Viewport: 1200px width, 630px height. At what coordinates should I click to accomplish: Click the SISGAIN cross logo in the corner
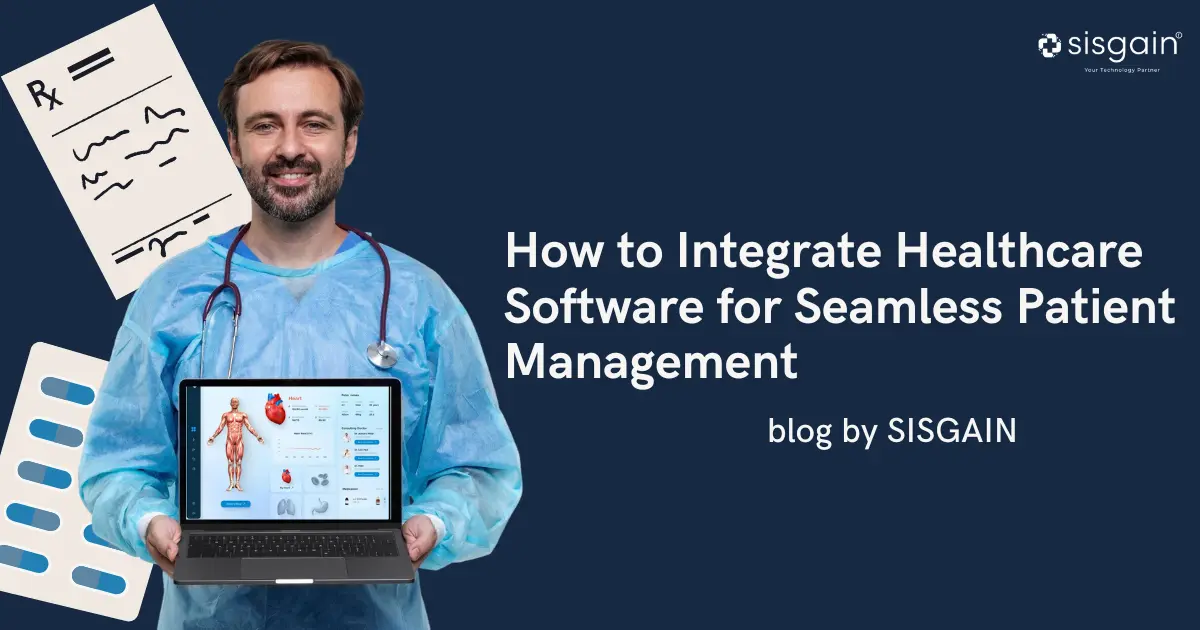[x=1048, y=44]
